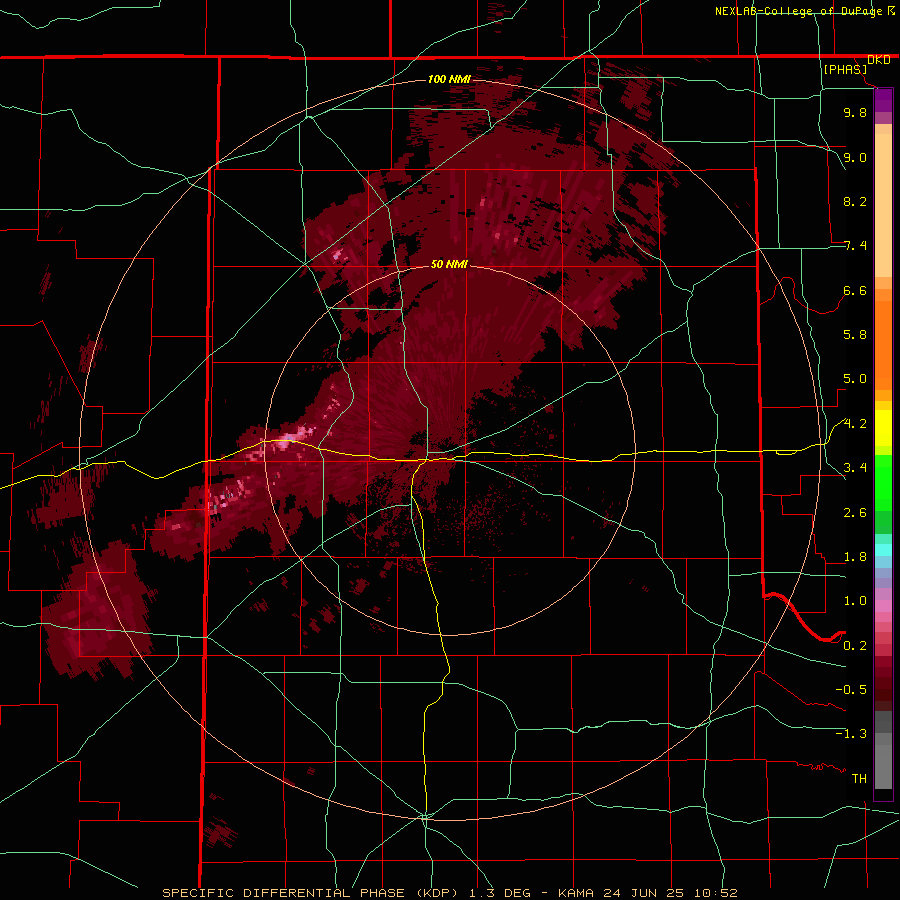Click the 4.2 scale value
Image resolution: width=900 pixels, height=900 pixels.
(855, 424)
